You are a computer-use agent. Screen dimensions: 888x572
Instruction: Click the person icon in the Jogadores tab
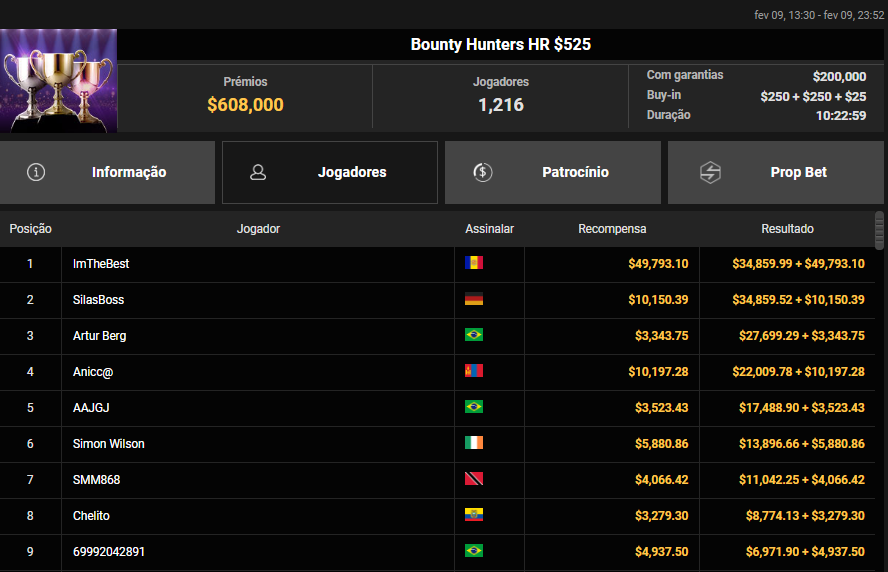click(258, 172)
